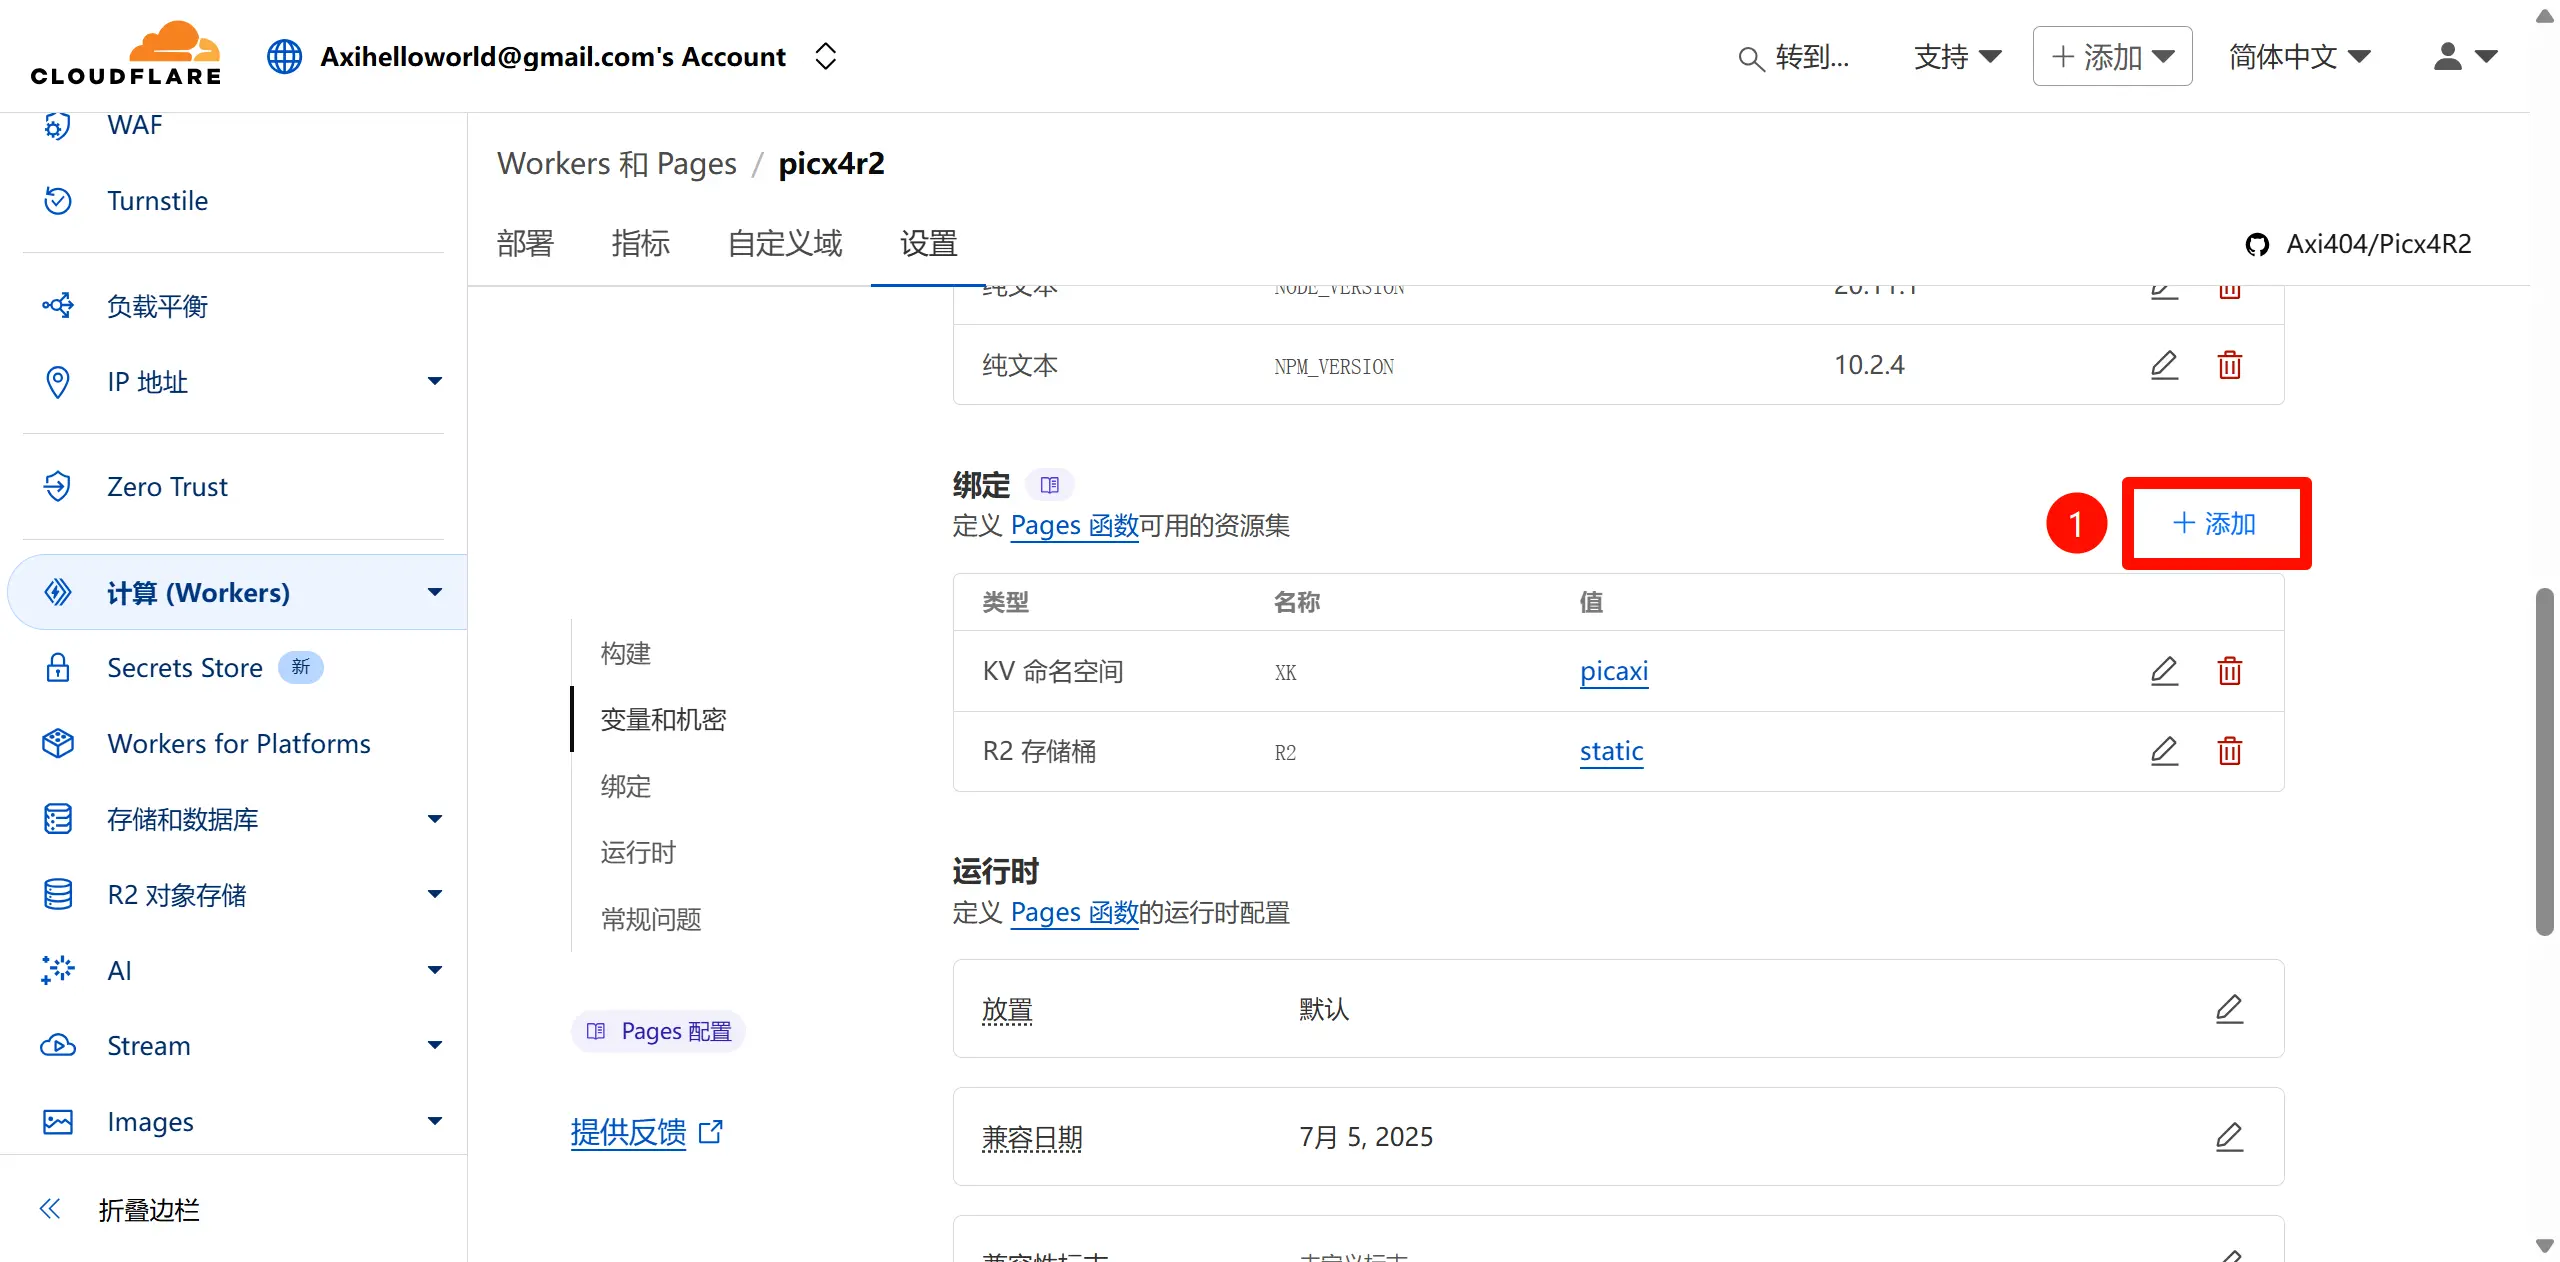The width and height of the screenshot is (2560, 1262).
Task: Click the IP 地址 location pin icon
Action: 58,382
